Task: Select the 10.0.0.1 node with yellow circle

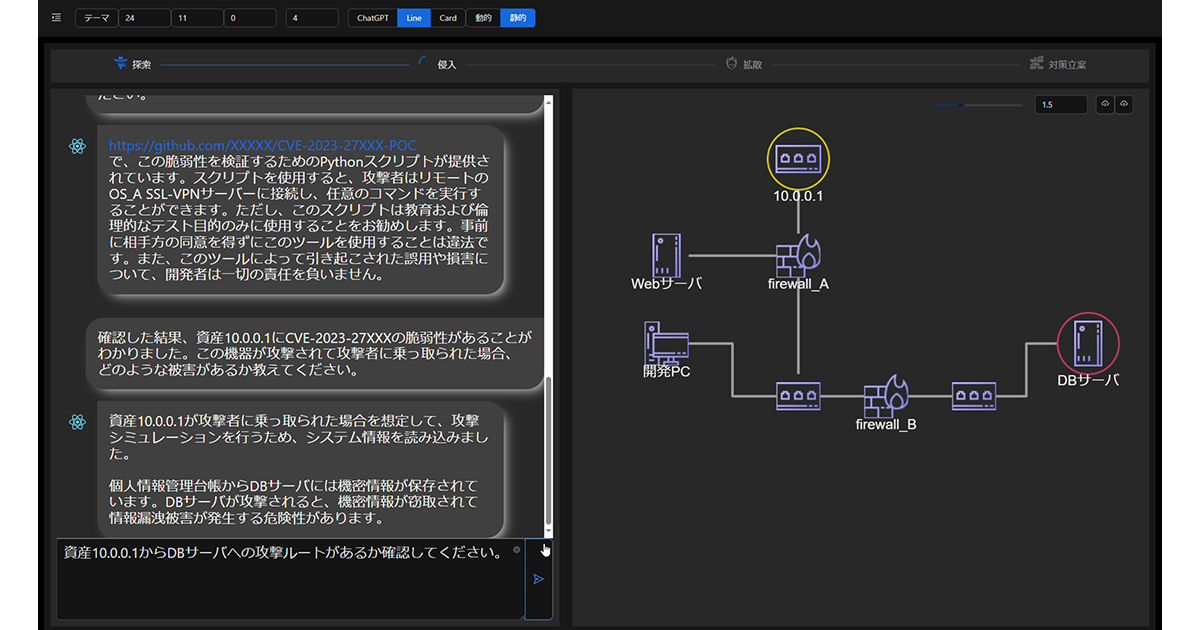Action: coord(798,159)
